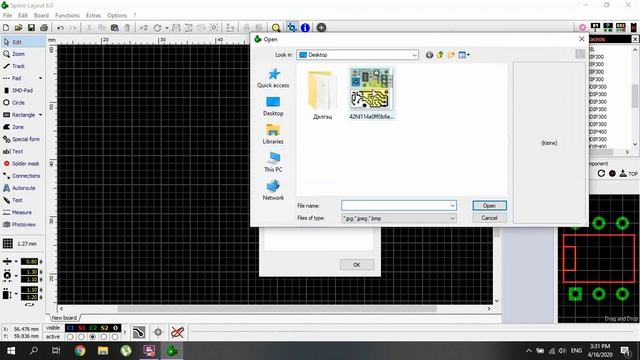Viewport: 640px width, 360px height.
Task: Click the New file toolbar icon
Action: (6, 28)
